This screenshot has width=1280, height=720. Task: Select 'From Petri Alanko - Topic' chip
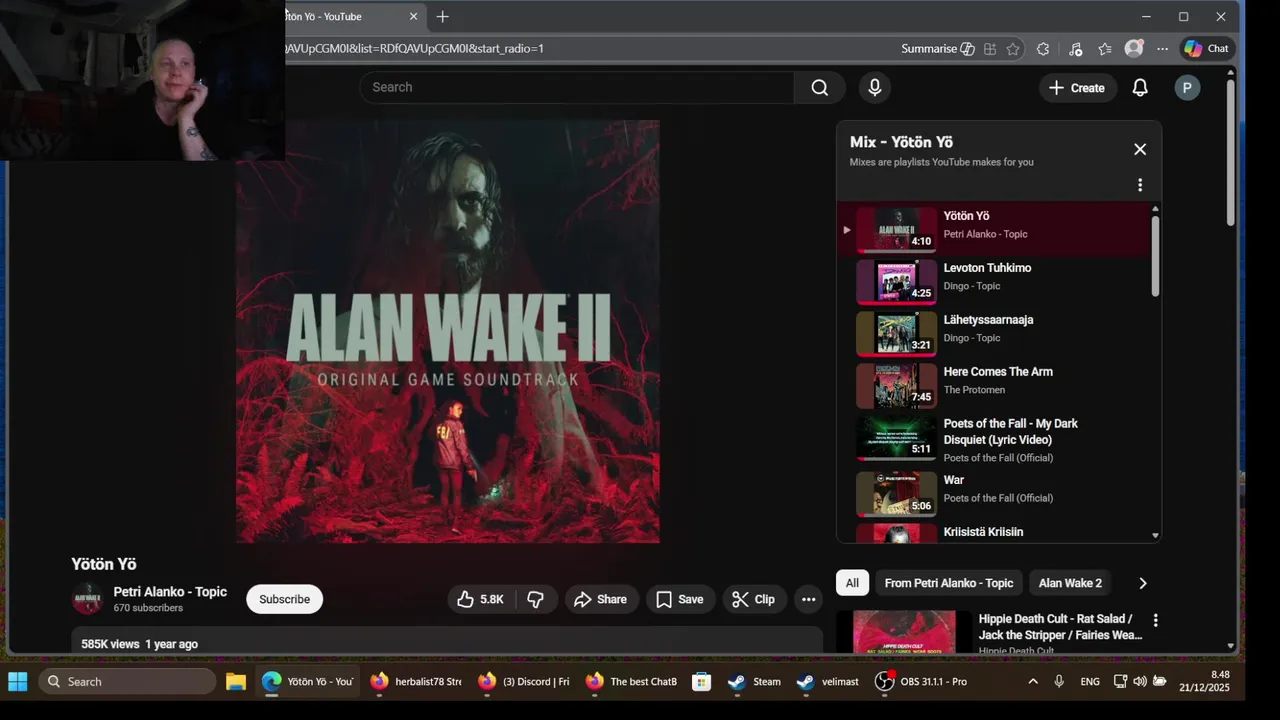949,583
